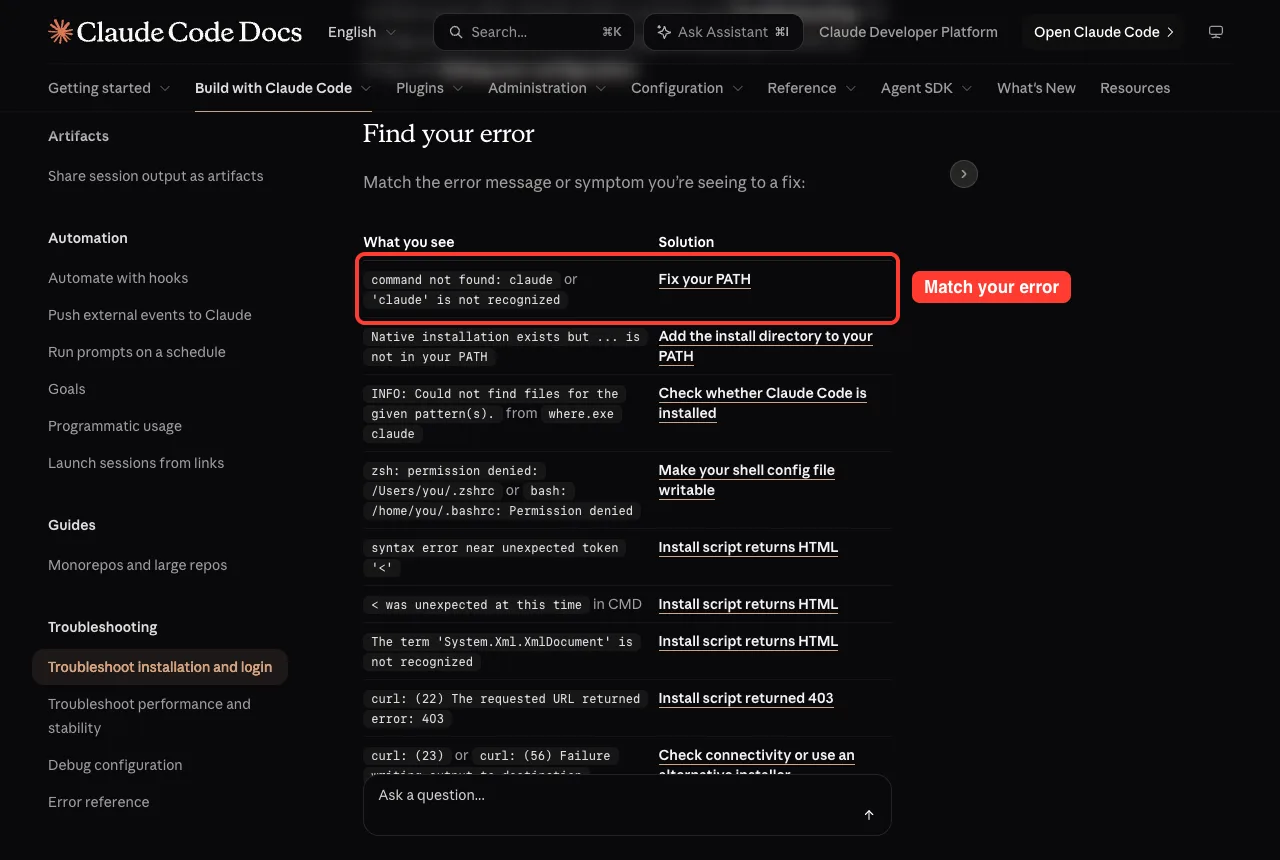Screen dimensions: 1280x860
Task: Focus the Search docs field
Action: coord(535,32)
